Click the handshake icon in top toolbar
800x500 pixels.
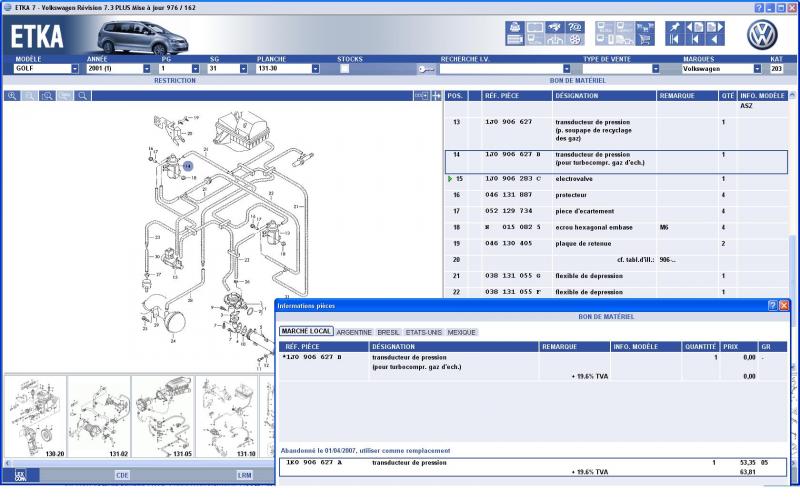pos(555,27)
